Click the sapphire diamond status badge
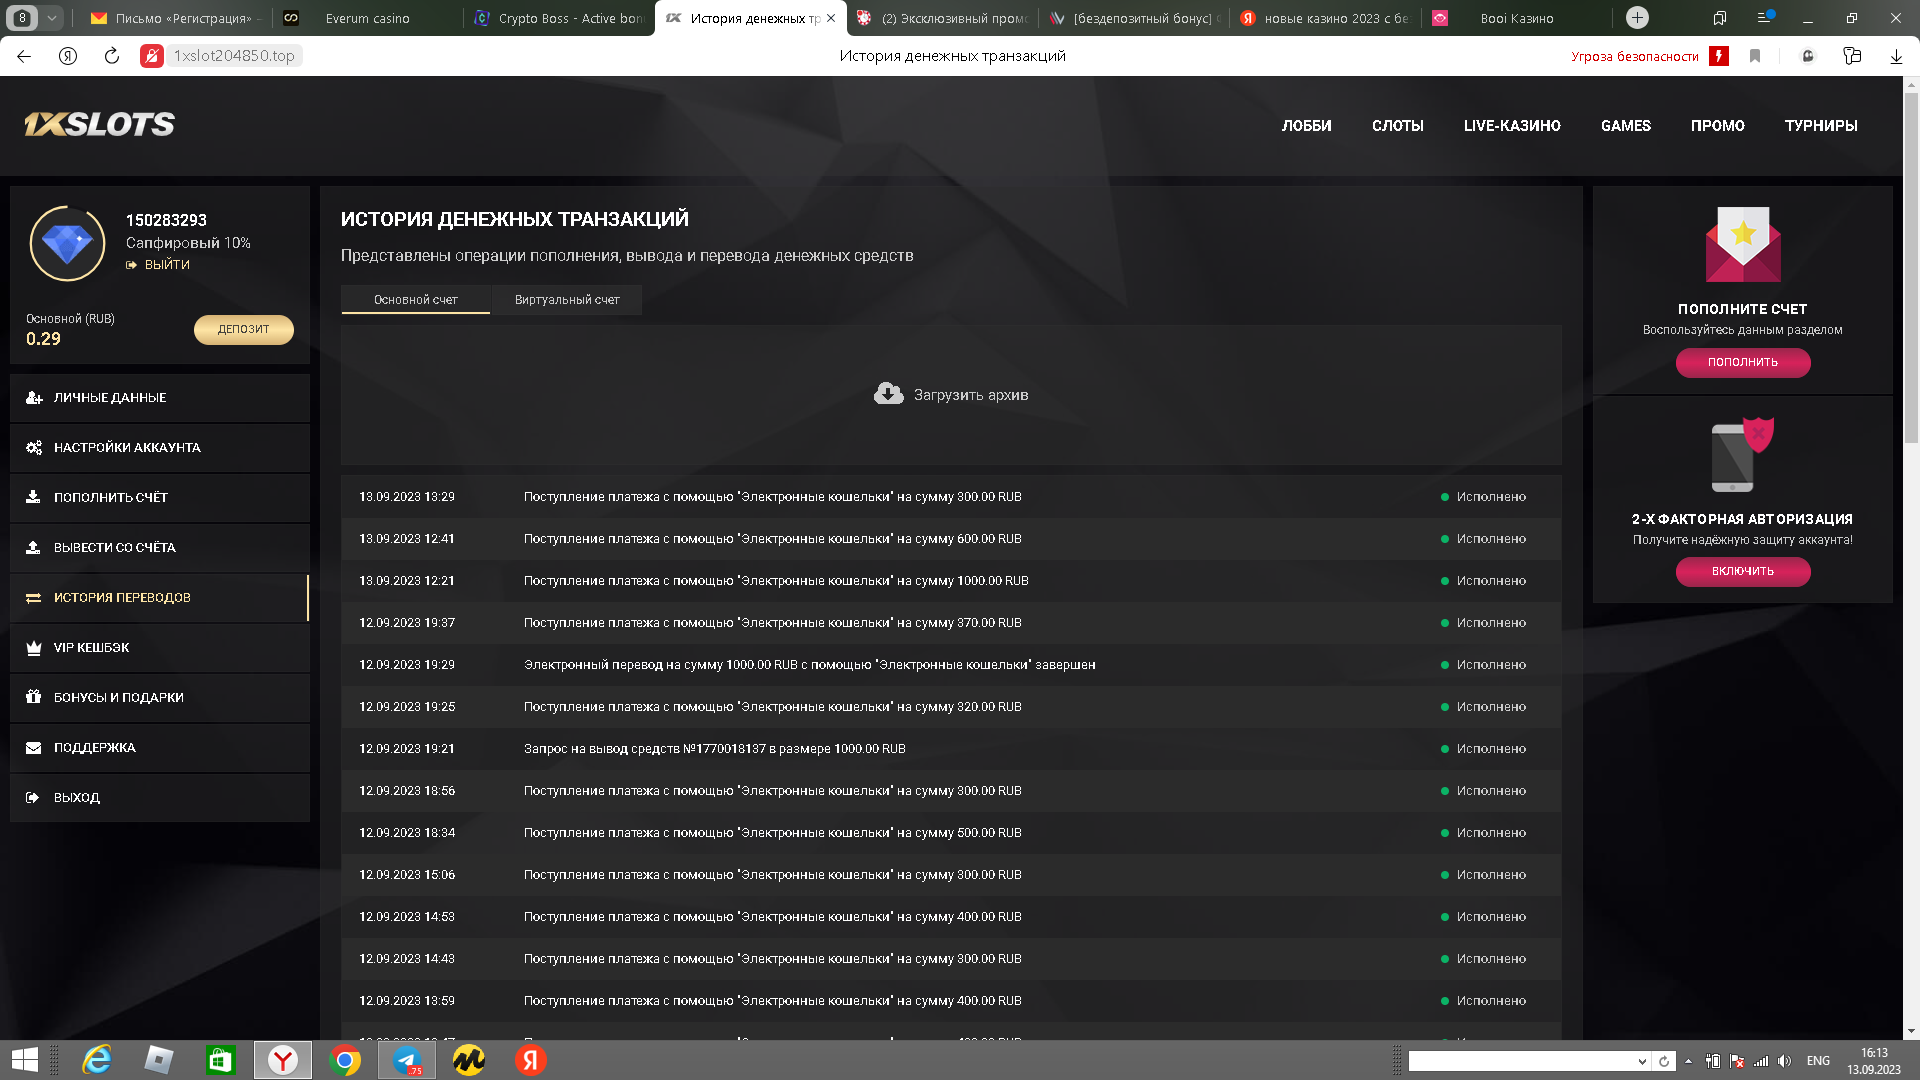This screenshot has height=1080, width=1920. 67,243
